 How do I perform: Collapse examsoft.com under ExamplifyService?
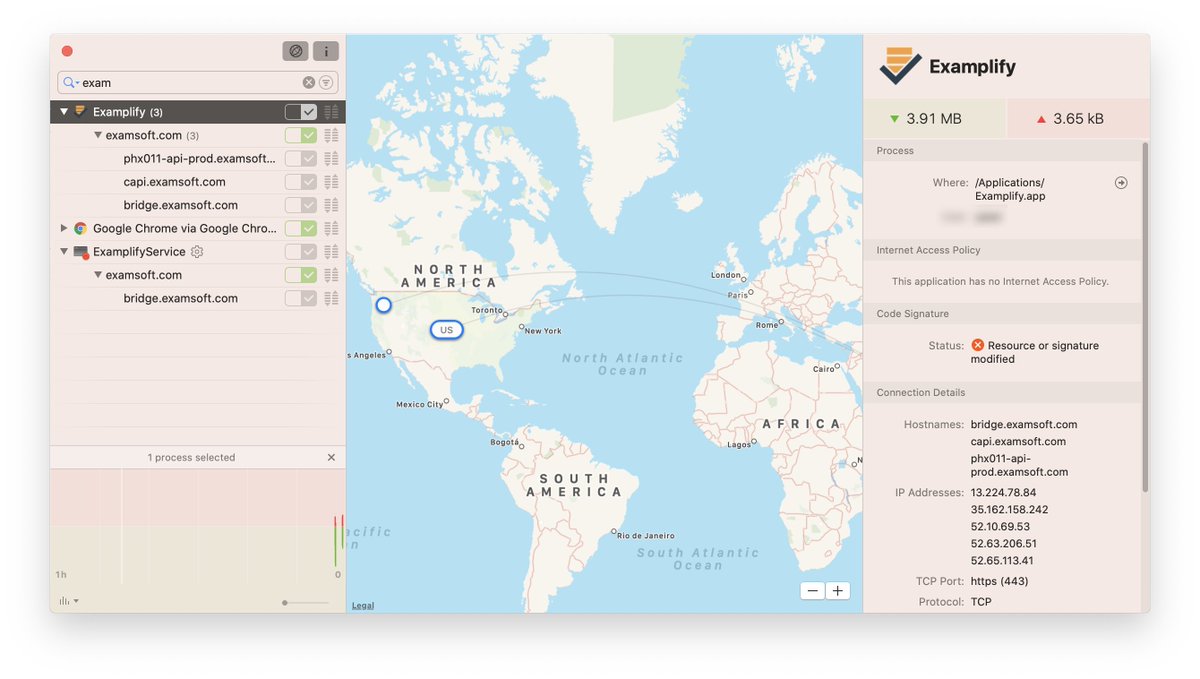(98, 275)
